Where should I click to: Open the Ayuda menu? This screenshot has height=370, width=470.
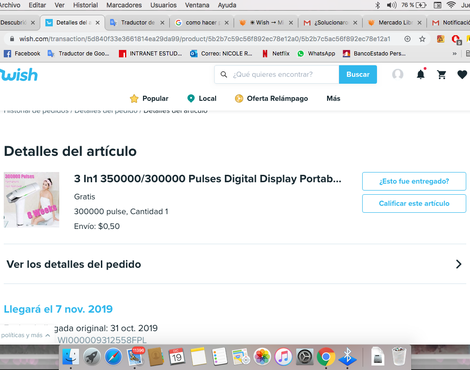coord(227,5)
